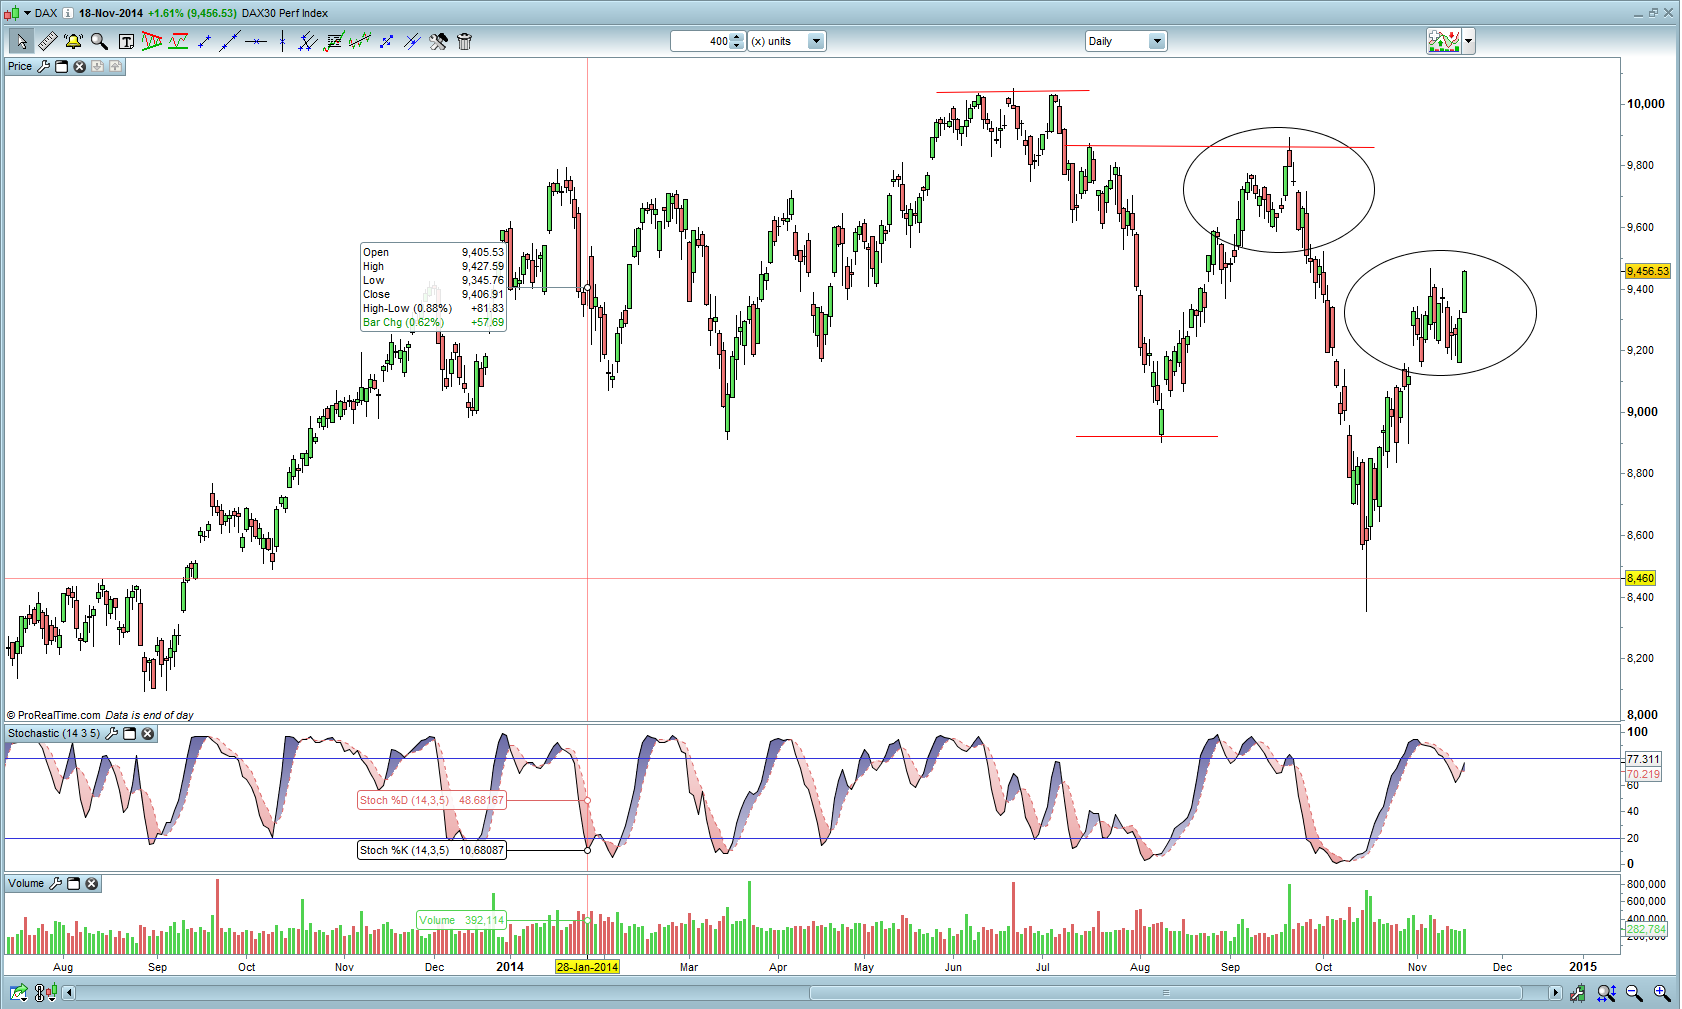Select the text annotation tool
Screen dimensions: 1682x1009
126,41
